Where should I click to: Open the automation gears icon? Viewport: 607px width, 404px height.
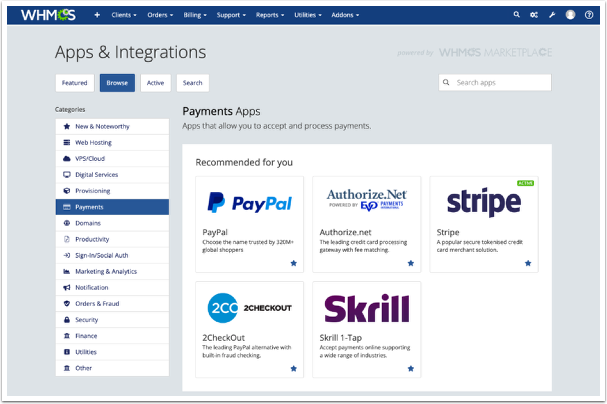[534, 15]
